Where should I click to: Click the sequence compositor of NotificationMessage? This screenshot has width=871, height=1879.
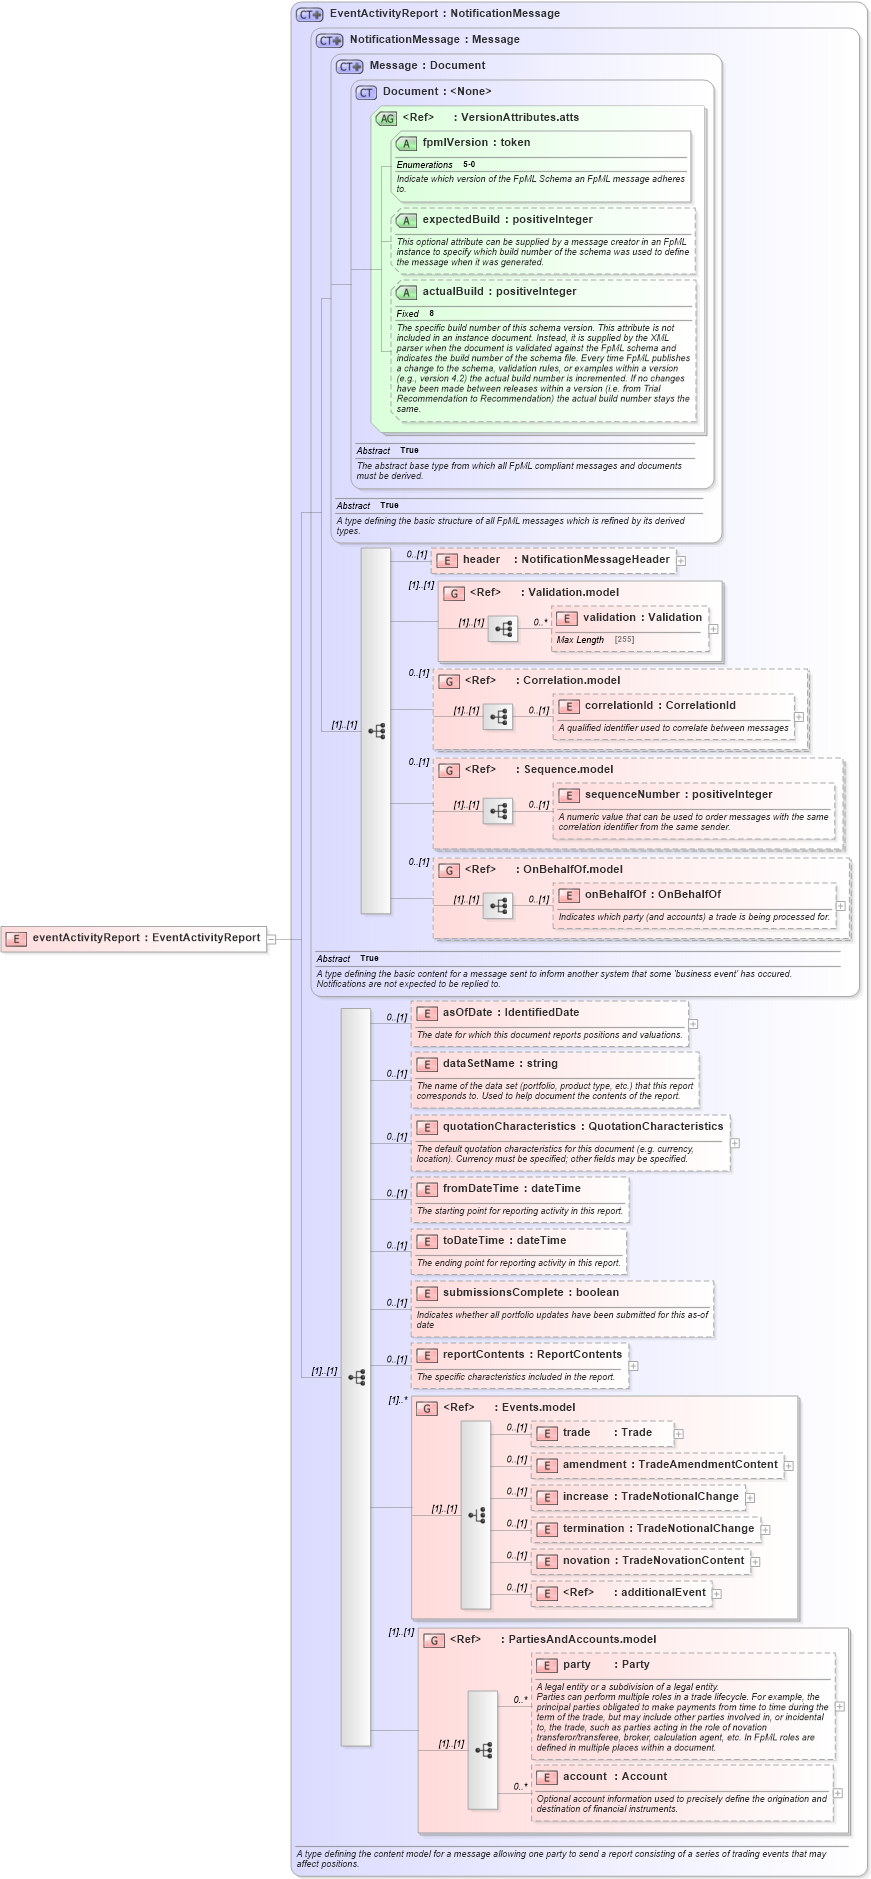coord(376,731)
